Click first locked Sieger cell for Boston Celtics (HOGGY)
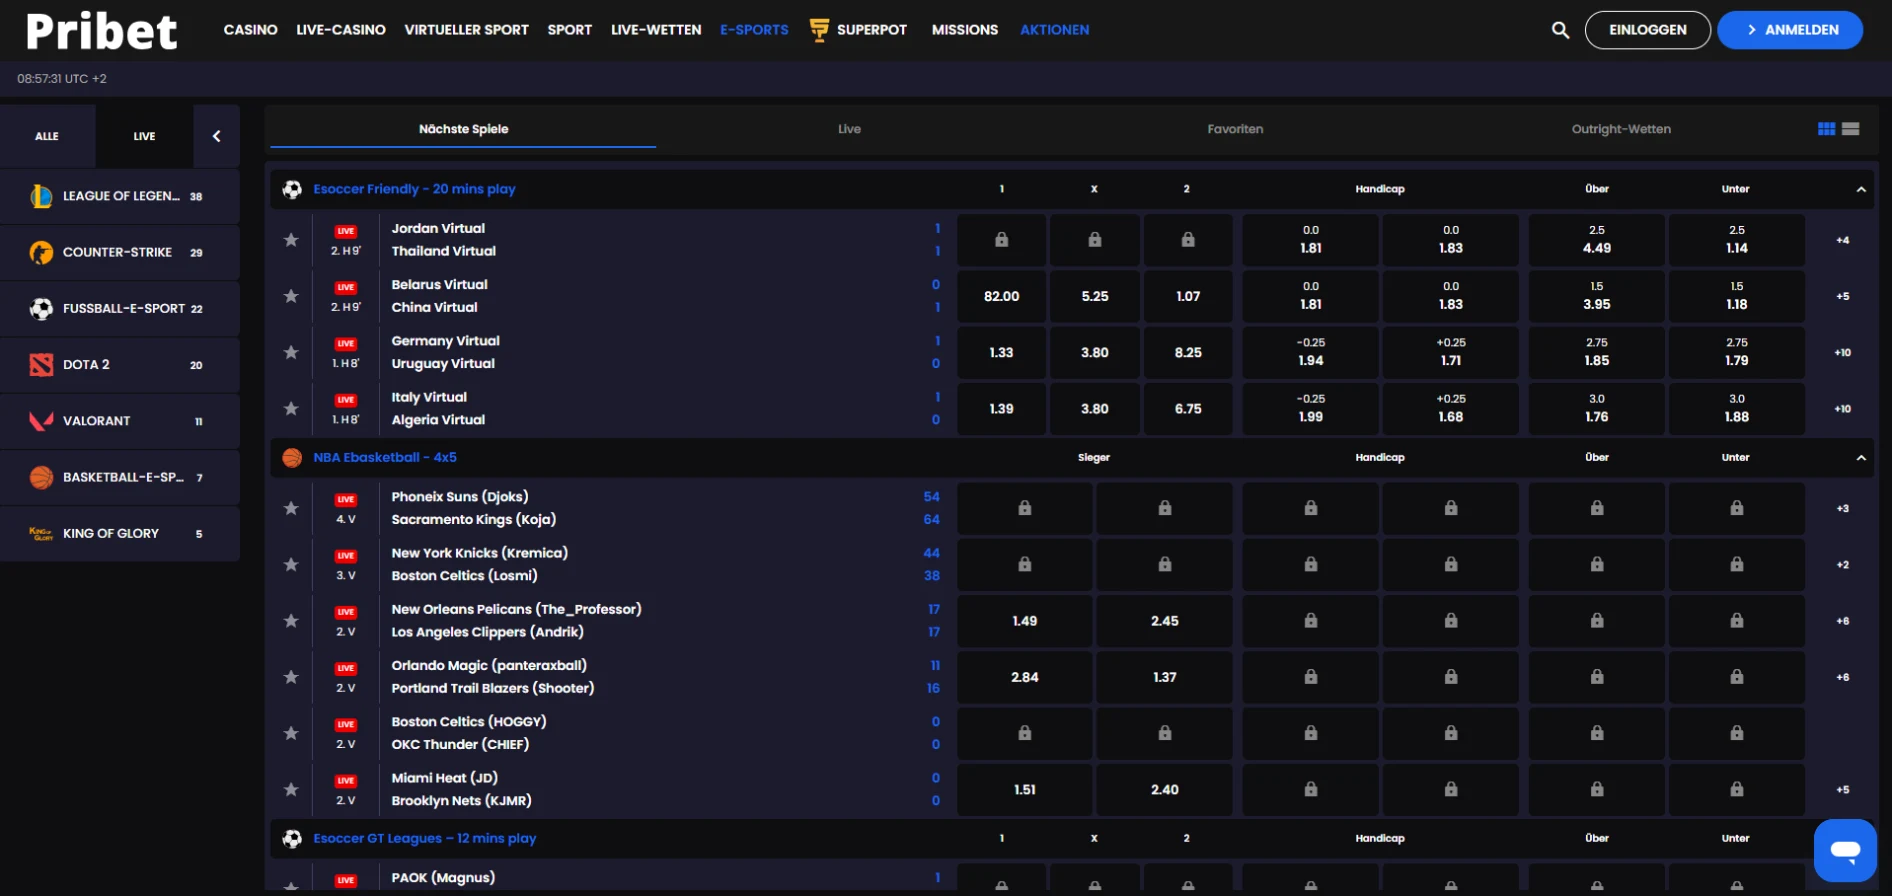 point(1025,733)
